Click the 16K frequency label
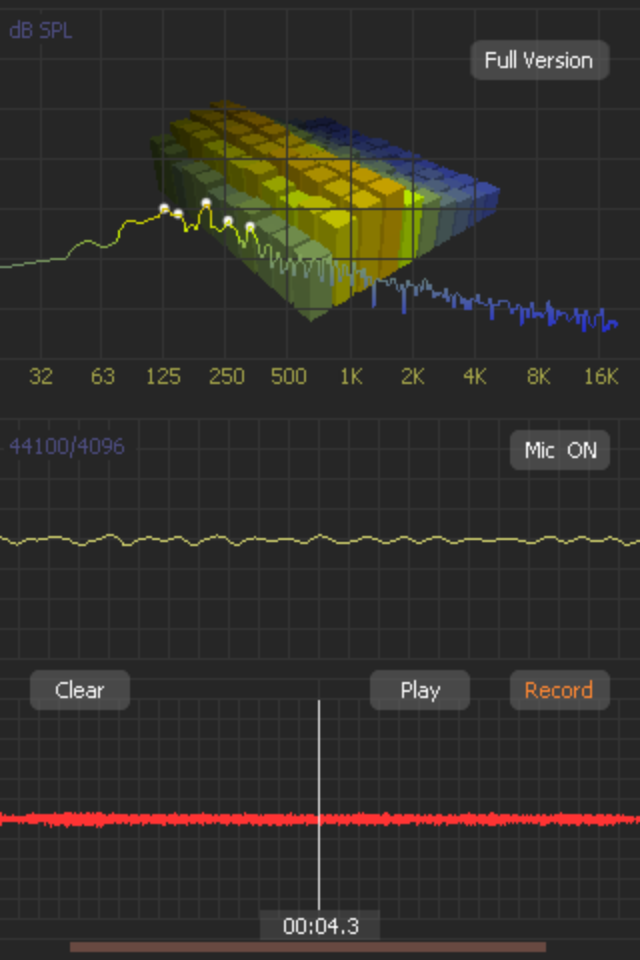640x960 pixels. pos(601,376)
